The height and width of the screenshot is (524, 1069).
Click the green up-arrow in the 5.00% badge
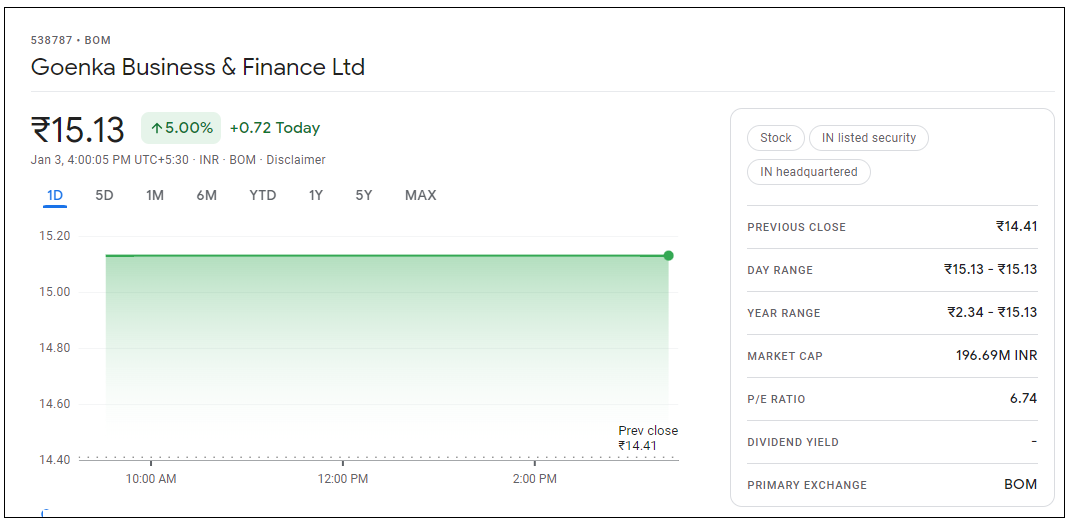pos(157,128)
